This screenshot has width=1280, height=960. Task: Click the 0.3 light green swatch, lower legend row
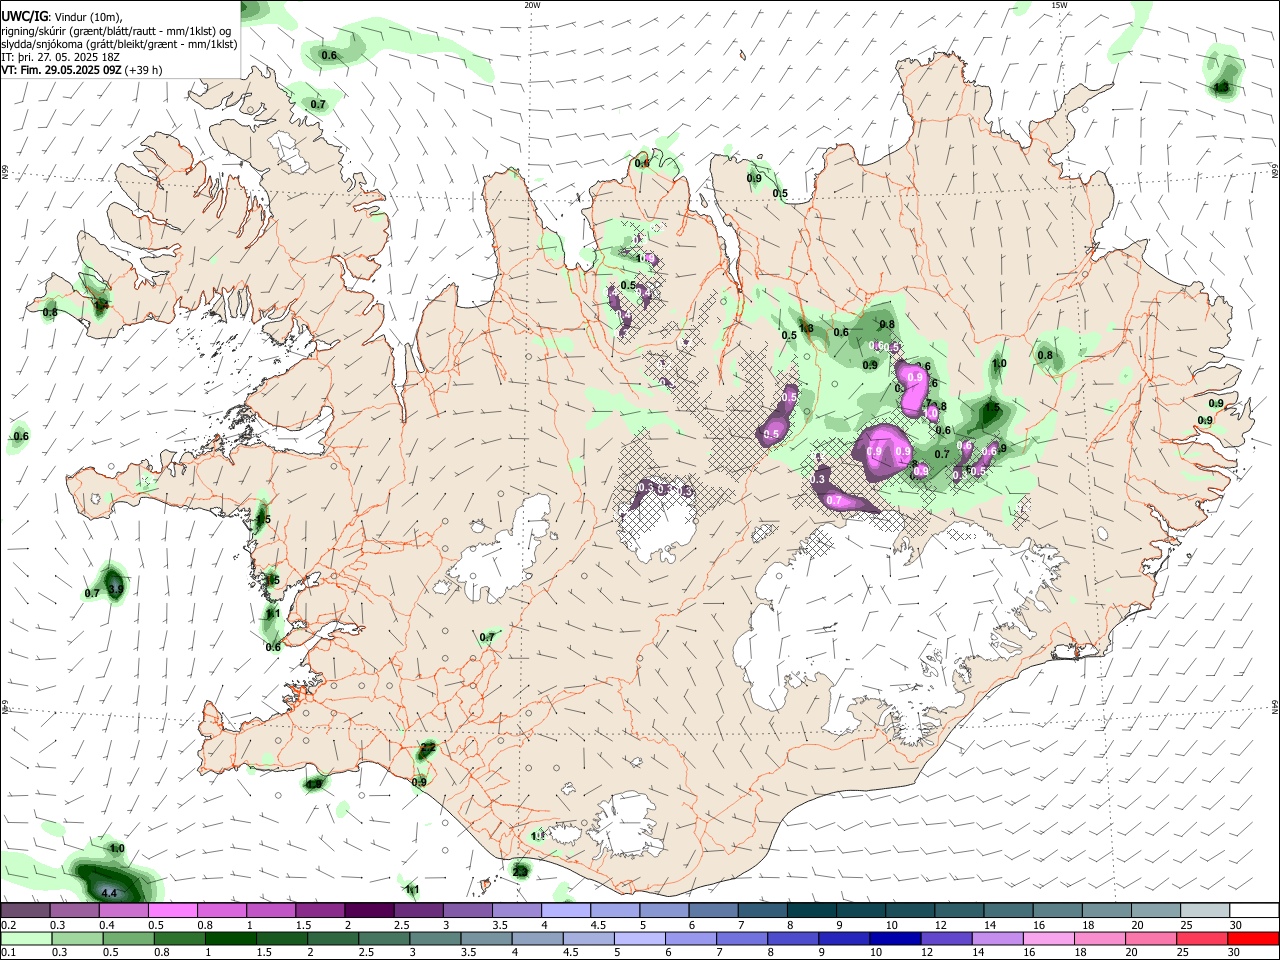point(77,938)
